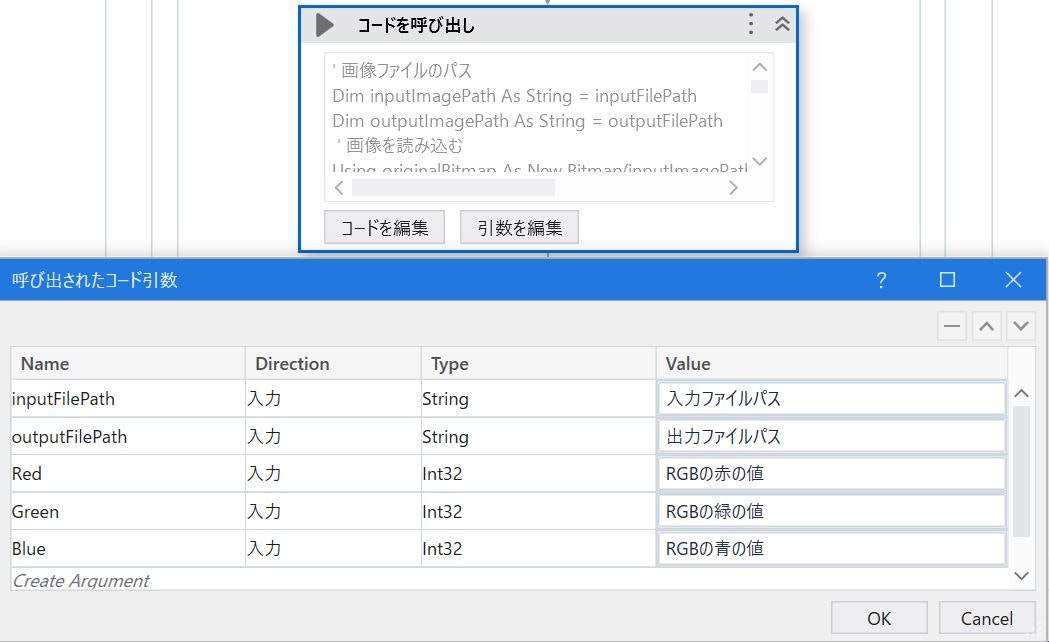Screen dimensions: 1049x642
Task: Confirm argument changes with the OK button
Action: (x=879, y=617)
